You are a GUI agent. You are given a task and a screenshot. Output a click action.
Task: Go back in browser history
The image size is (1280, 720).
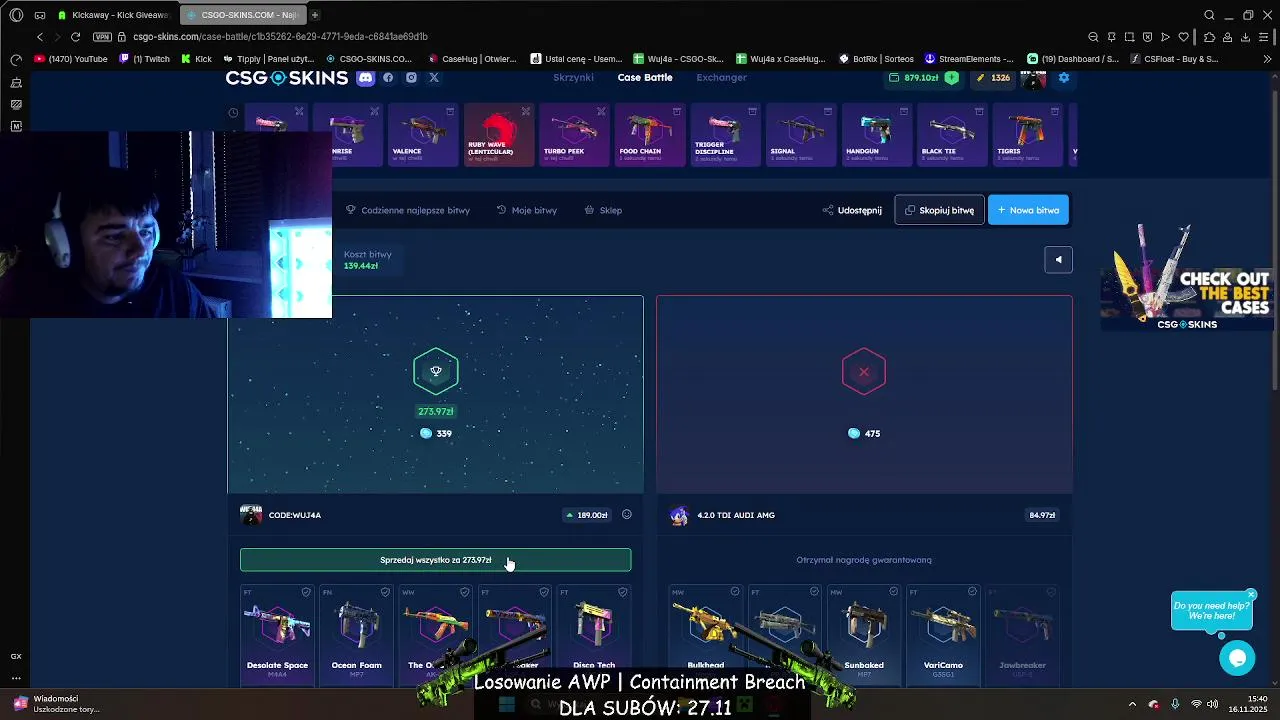tap(40, 37)
